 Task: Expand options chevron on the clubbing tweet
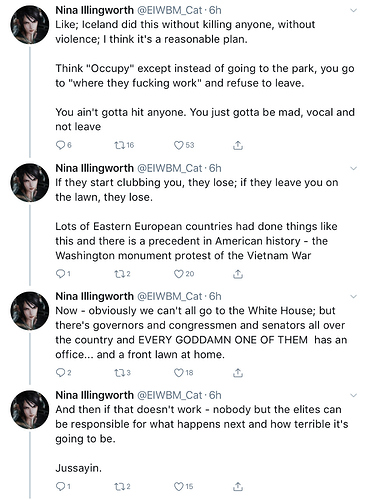(353, 168)
